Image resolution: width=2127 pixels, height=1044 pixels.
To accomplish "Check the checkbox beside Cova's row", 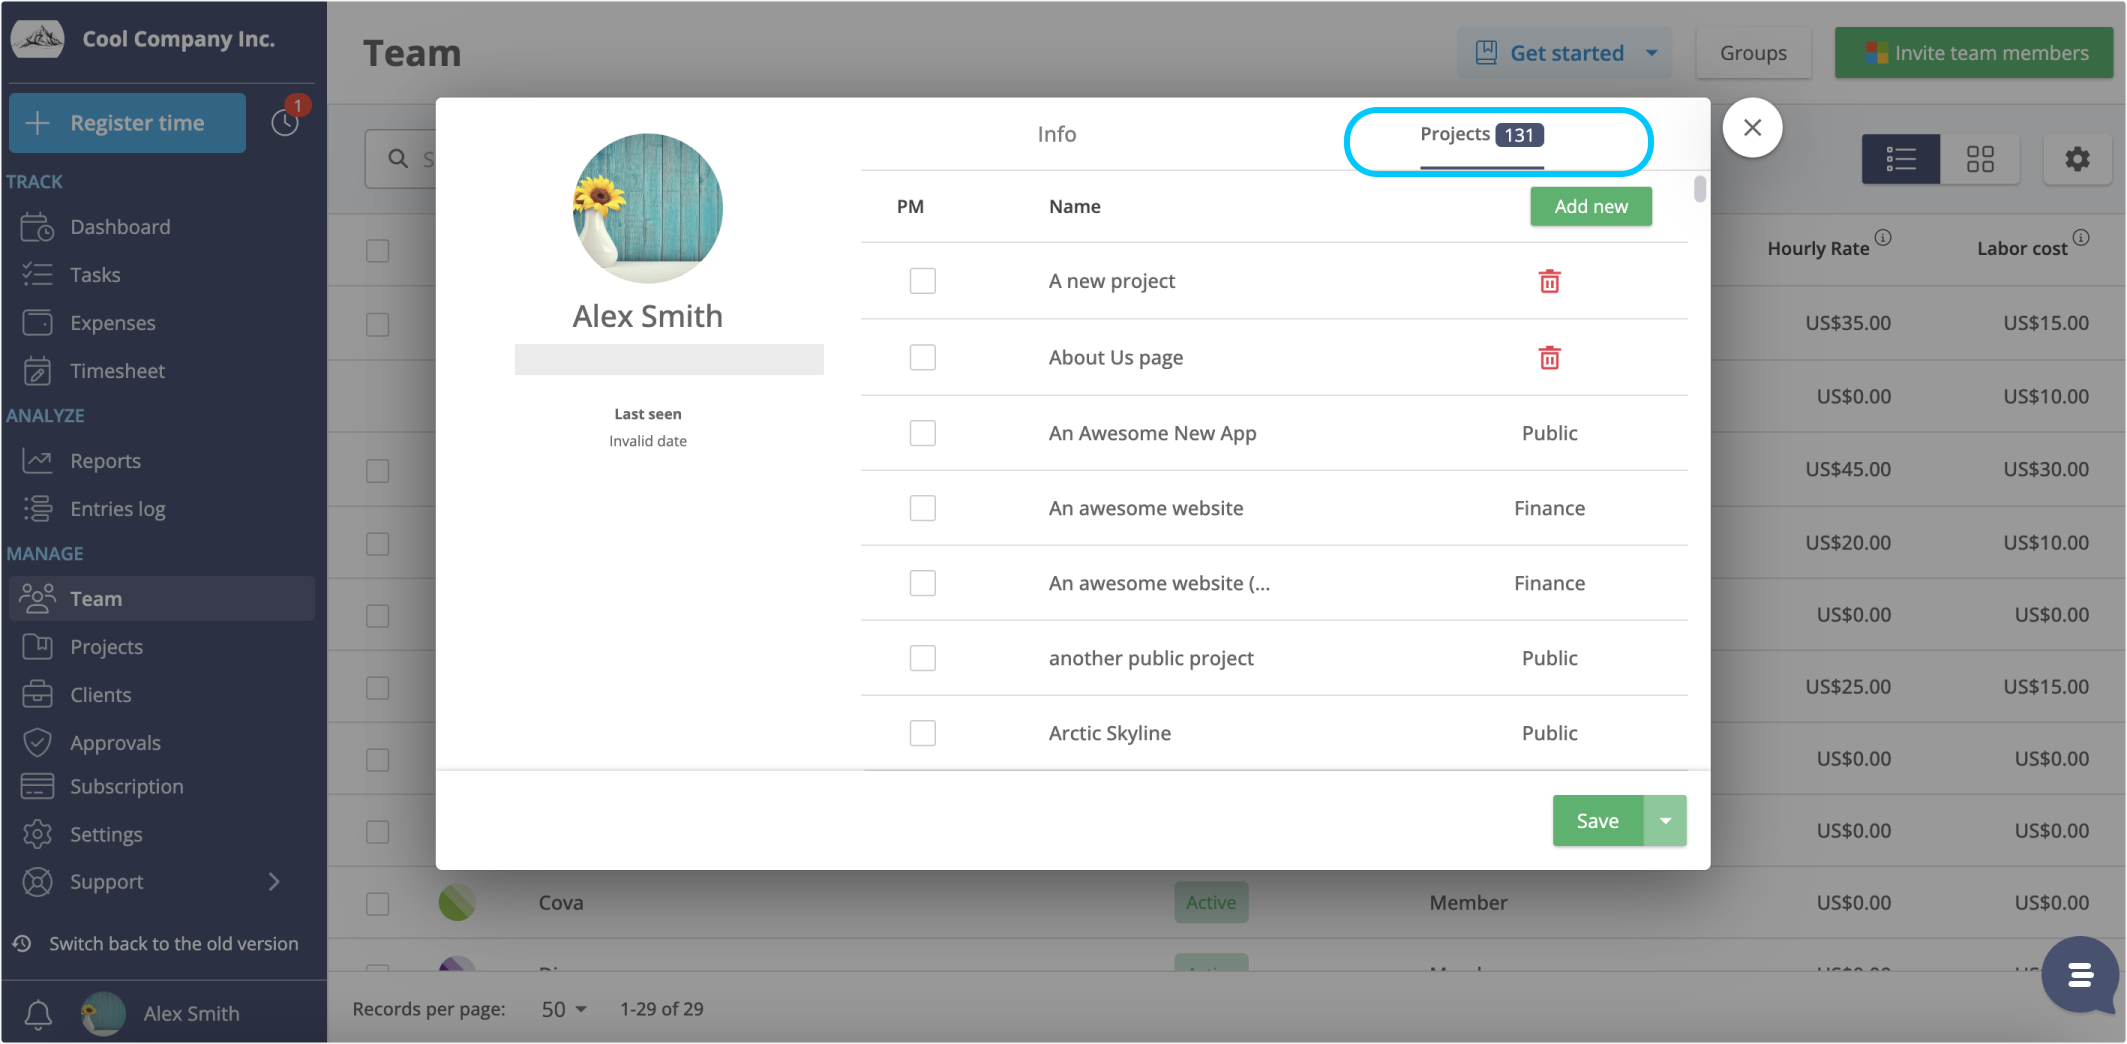I will [377, 903].
